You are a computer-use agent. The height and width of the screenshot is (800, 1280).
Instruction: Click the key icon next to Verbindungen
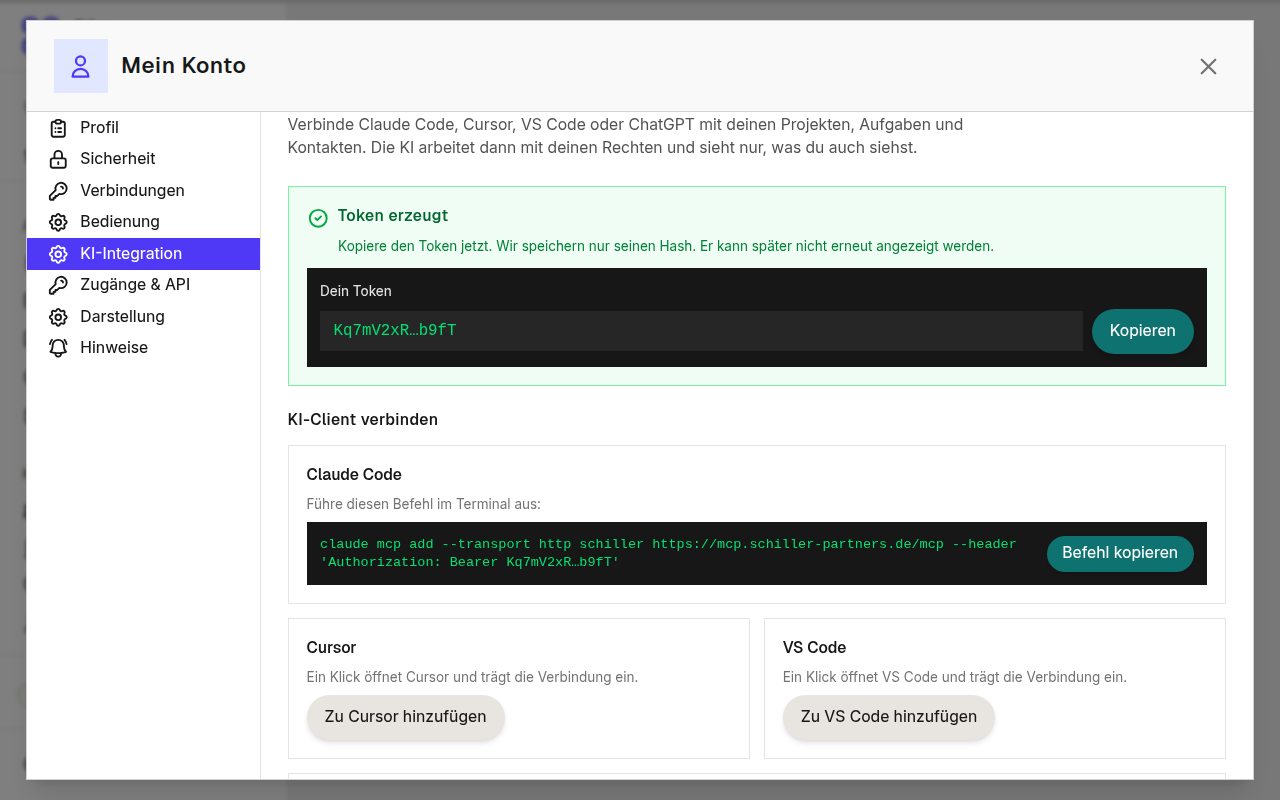[x=59, y=191]
